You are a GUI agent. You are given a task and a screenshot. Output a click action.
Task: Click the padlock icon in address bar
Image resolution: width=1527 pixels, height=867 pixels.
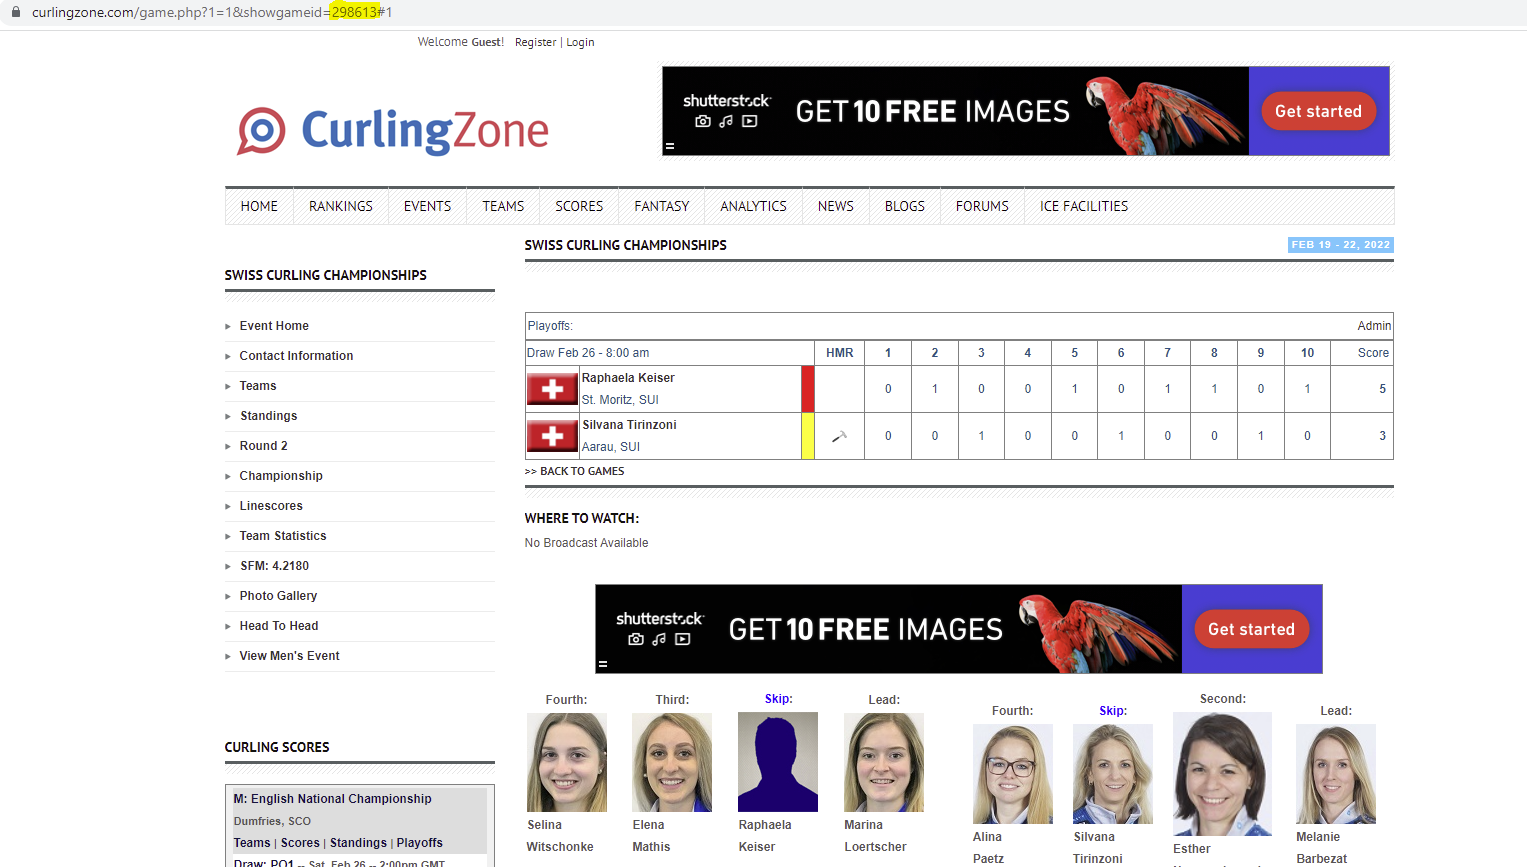click(x=15, y=12)
